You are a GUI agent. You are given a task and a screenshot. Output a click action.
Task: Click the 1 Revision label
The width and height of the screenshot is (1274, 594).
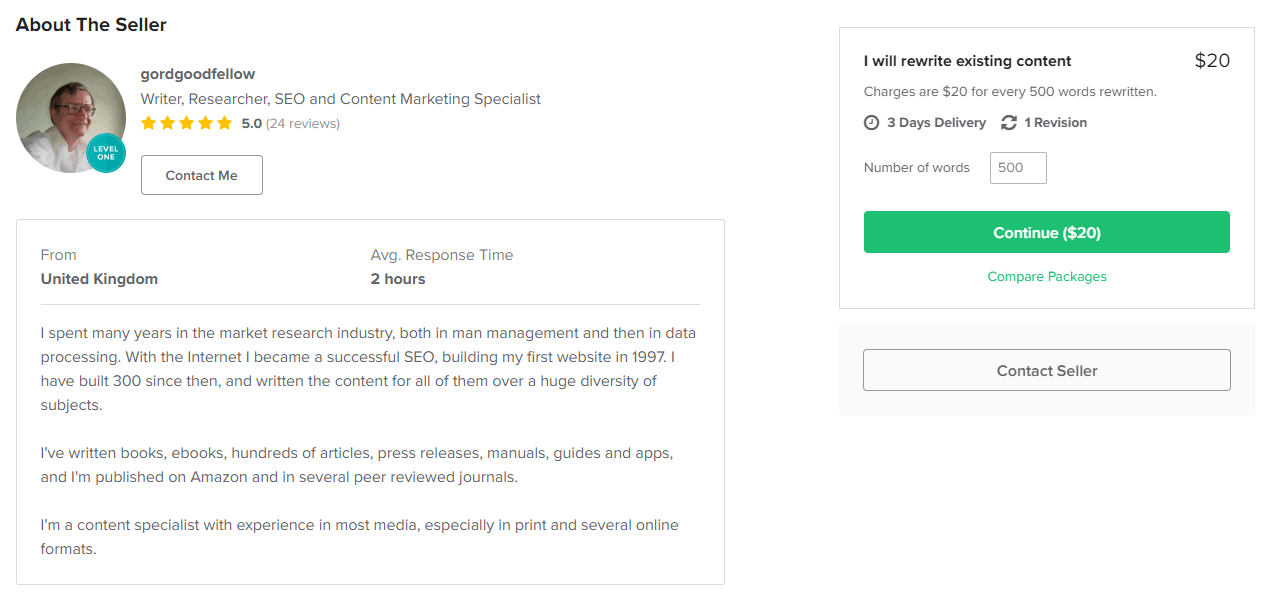1055,123
